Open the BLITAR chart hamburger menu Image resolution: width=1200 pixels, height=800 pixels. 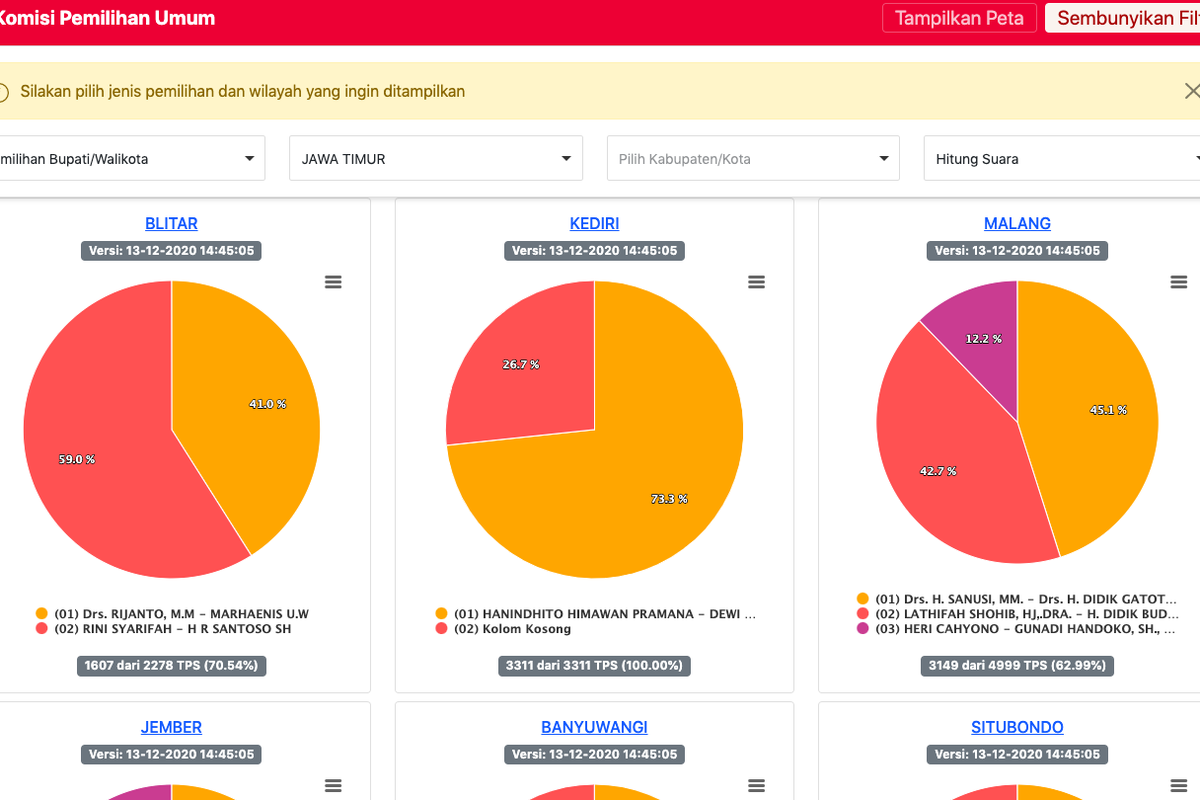click(333, 283)
